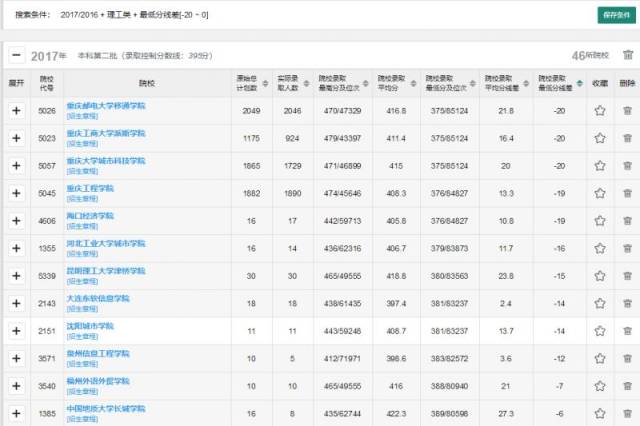This screenshot has height=426, width=640.
Task: Open admissions charter link under school 5026
Action: point(82,116)
